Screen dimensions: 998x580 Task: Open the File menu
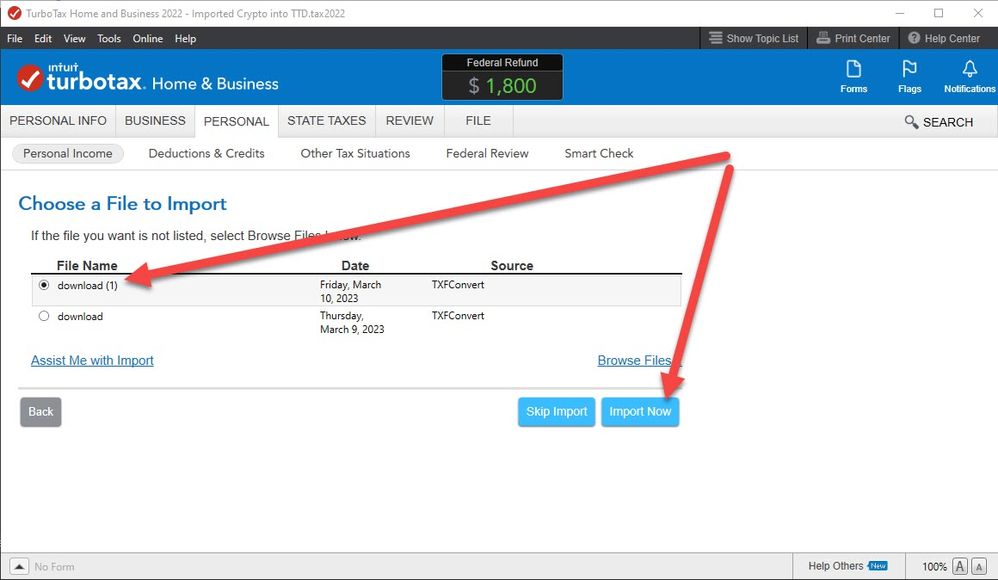click(15, 38)
